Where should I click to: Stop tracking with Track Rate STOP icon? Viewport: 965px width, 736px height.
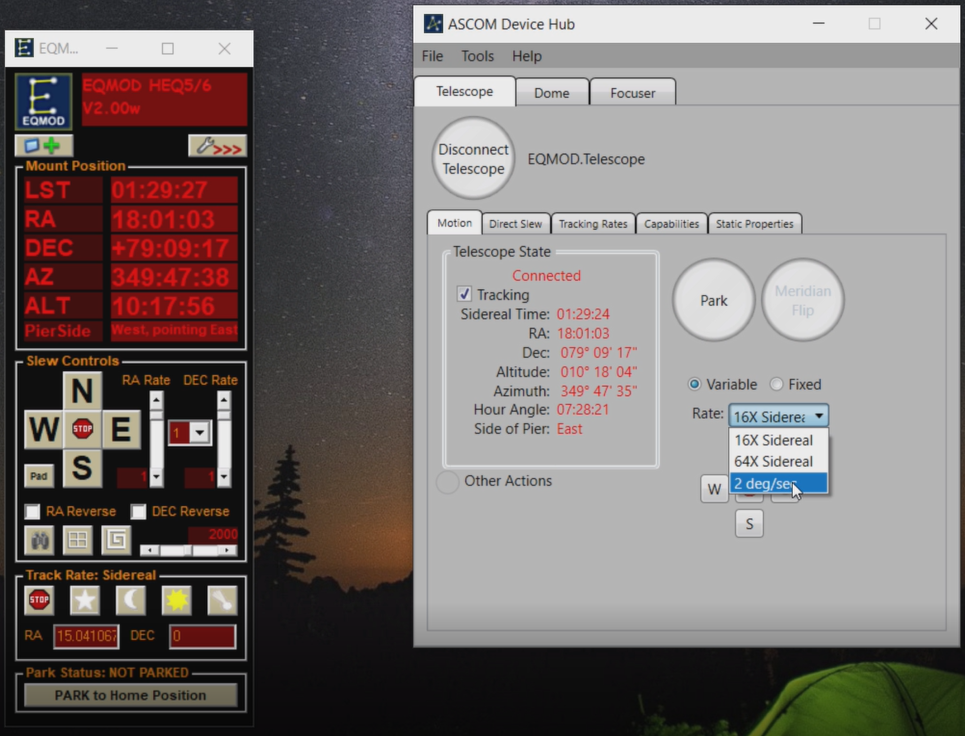coord(39,600)
